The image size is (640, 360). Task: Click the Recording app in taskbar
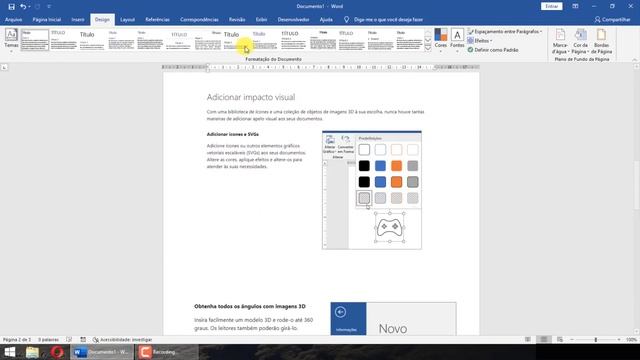tap(166, 352)
